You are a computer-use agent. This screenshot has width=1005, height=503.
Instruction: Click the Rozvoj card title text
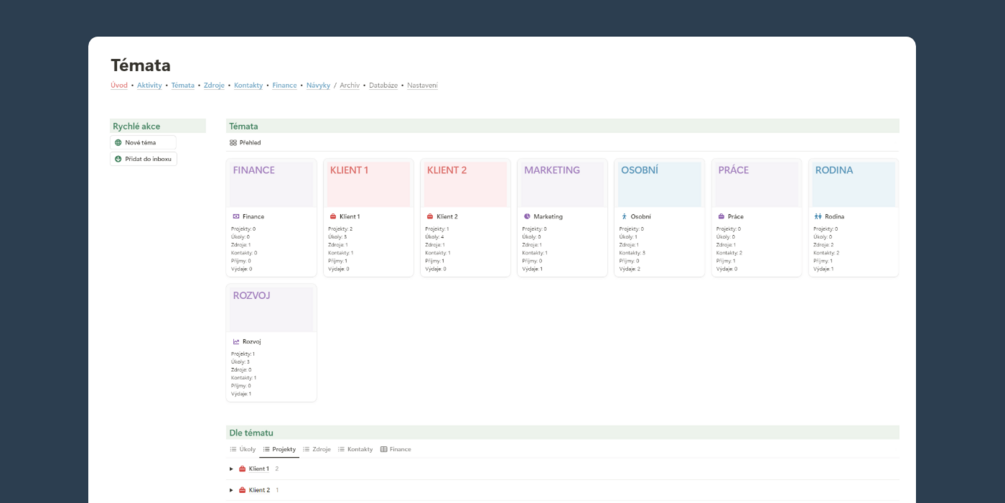click(x=252, y=342)
